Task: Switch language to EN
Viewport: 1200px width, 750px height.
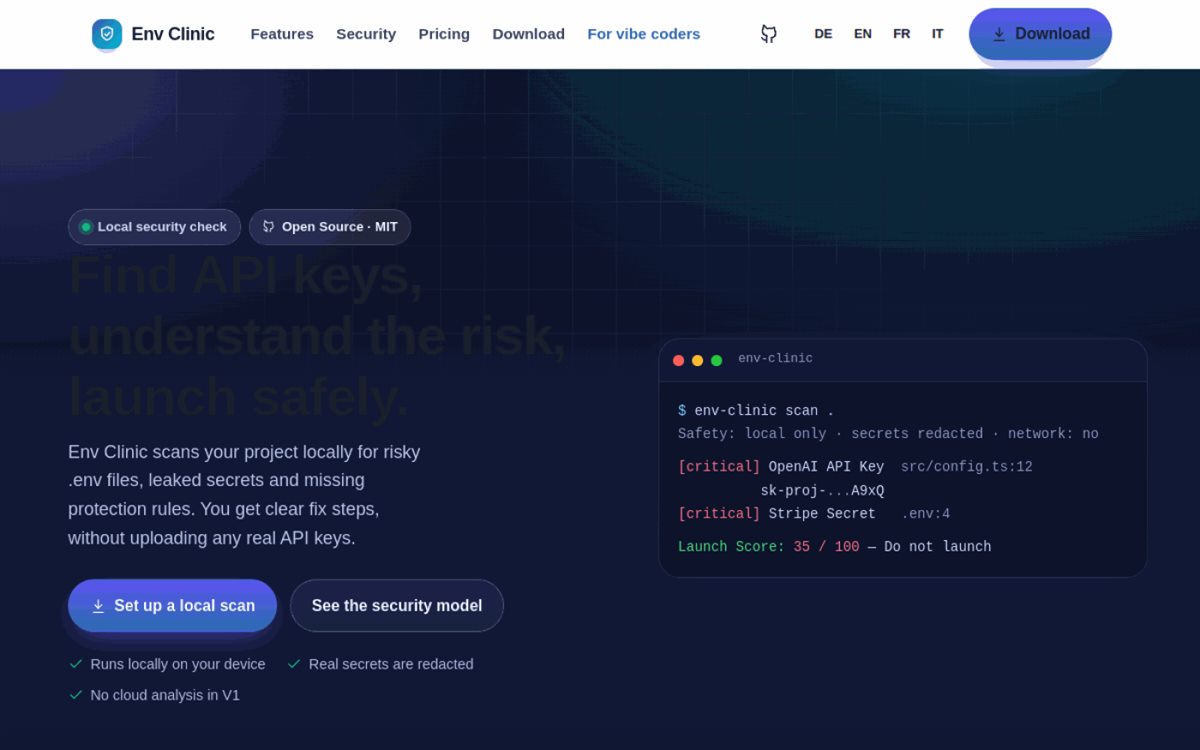Action: pyautogui.click(x=863, y=34)
